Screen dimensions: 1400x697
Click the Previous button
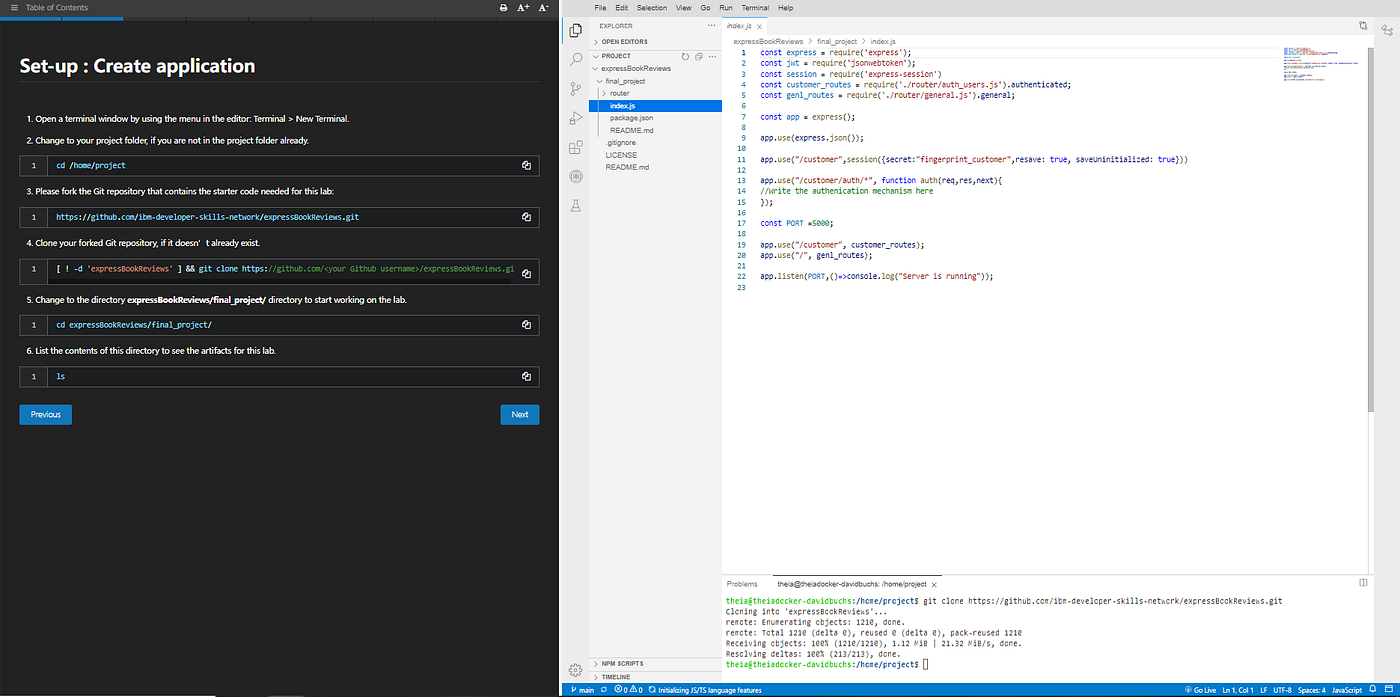tap(45, 414)
